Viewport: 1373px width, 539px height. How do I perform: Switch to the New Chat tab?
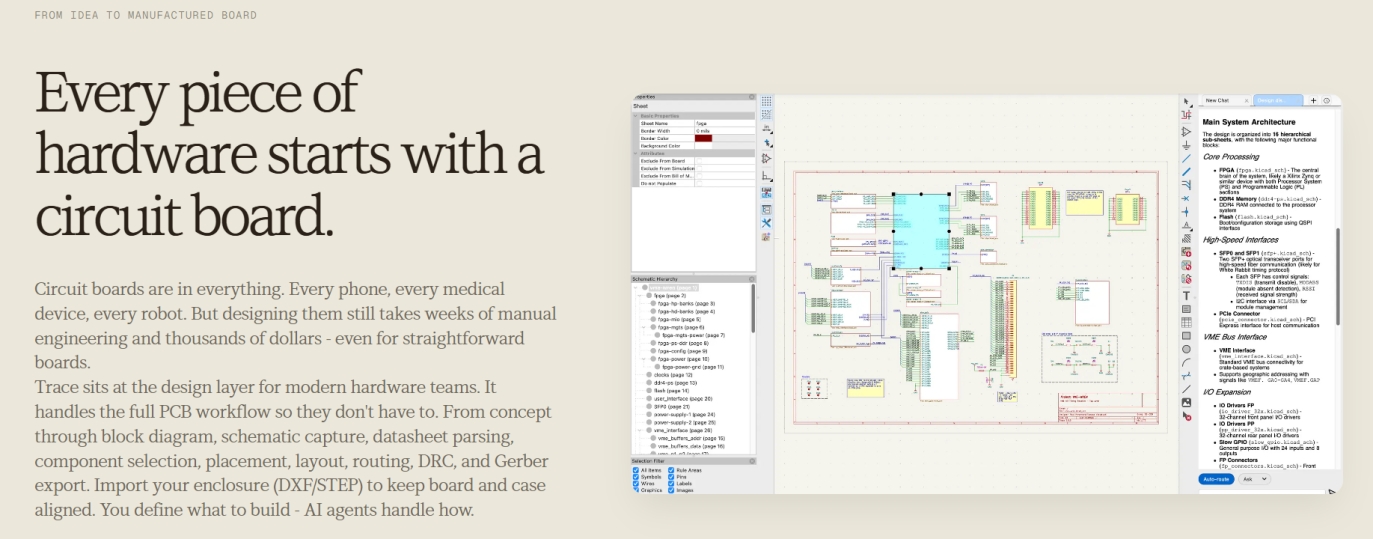point(1217,100)
